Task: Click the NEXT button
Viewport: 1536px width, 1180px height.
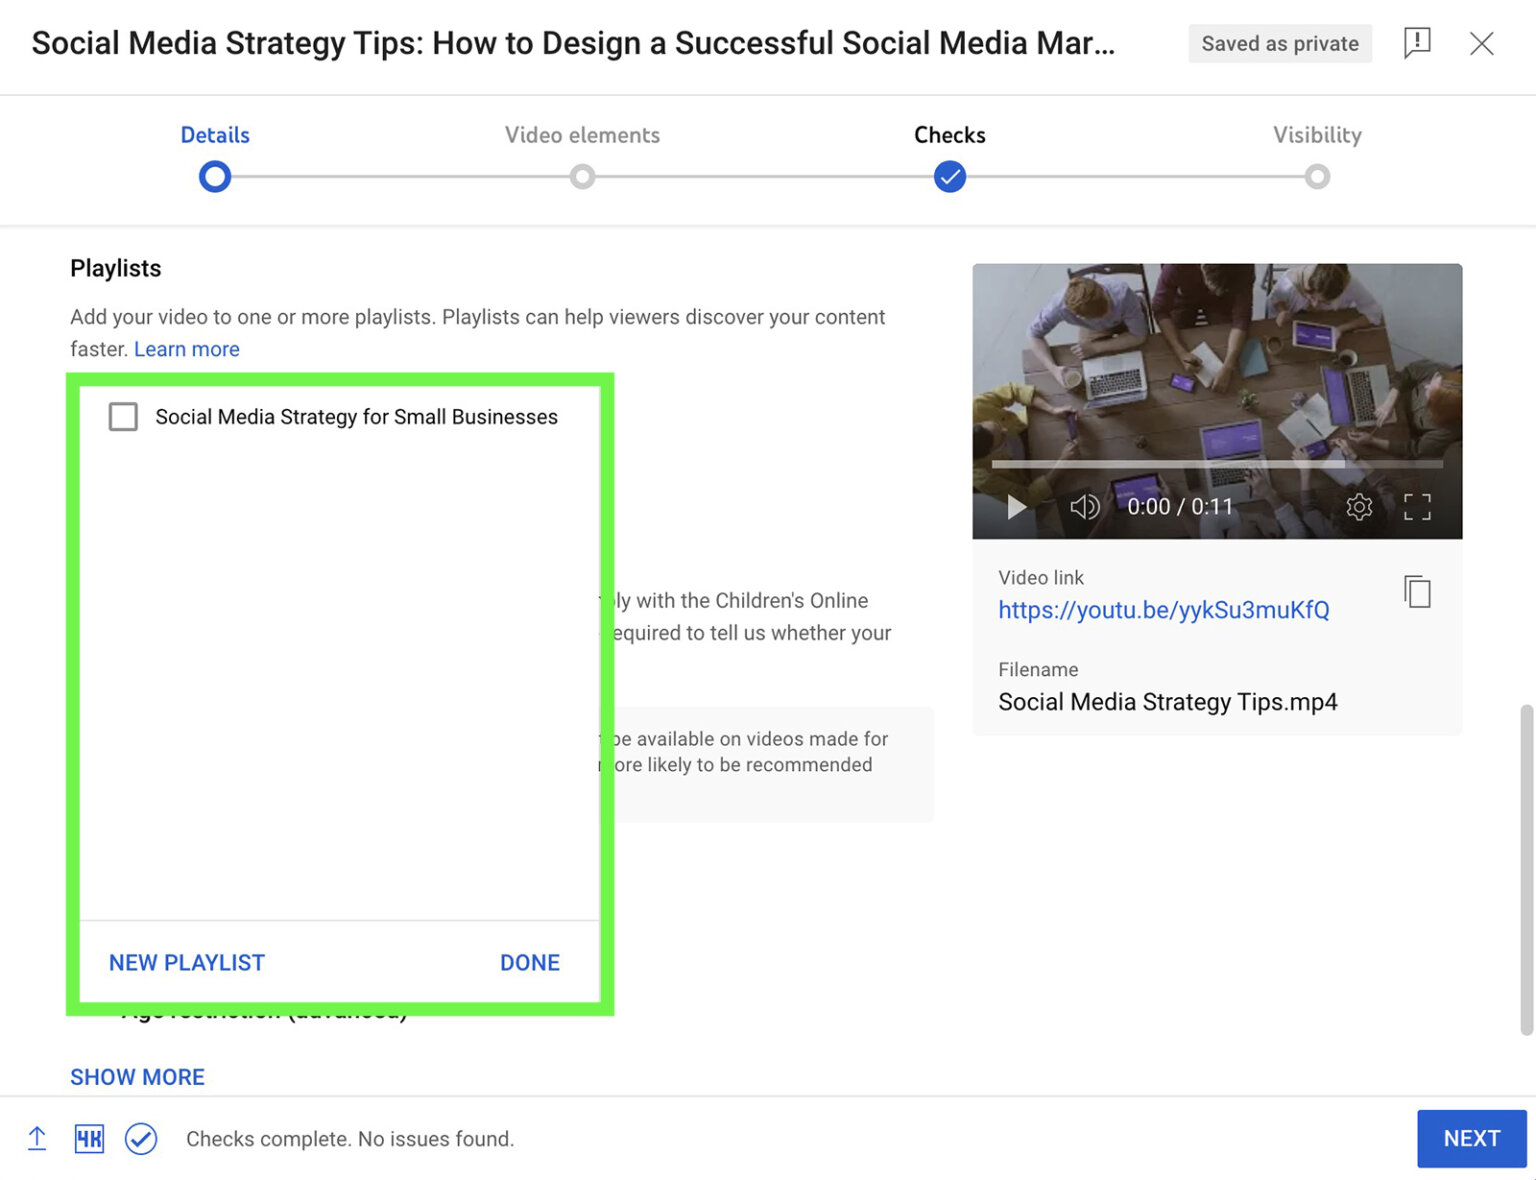Action: [x=1471, y=1138]
